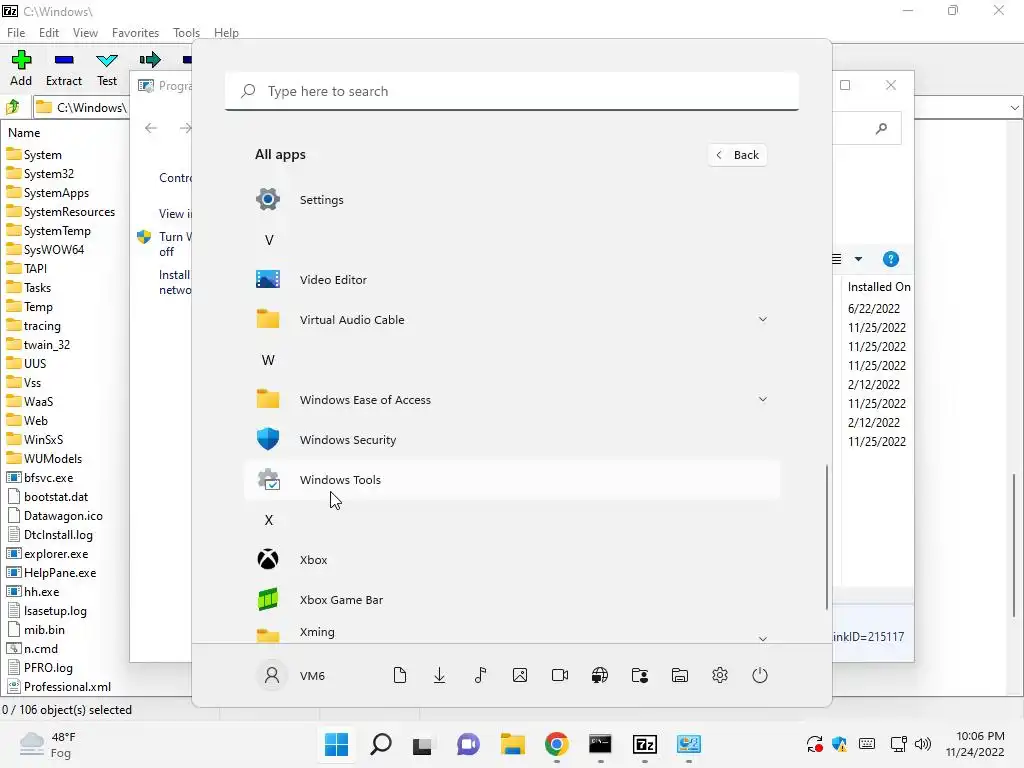Click Extract in the 7-Zip toolbar
1024x768 pixels.
64,69
